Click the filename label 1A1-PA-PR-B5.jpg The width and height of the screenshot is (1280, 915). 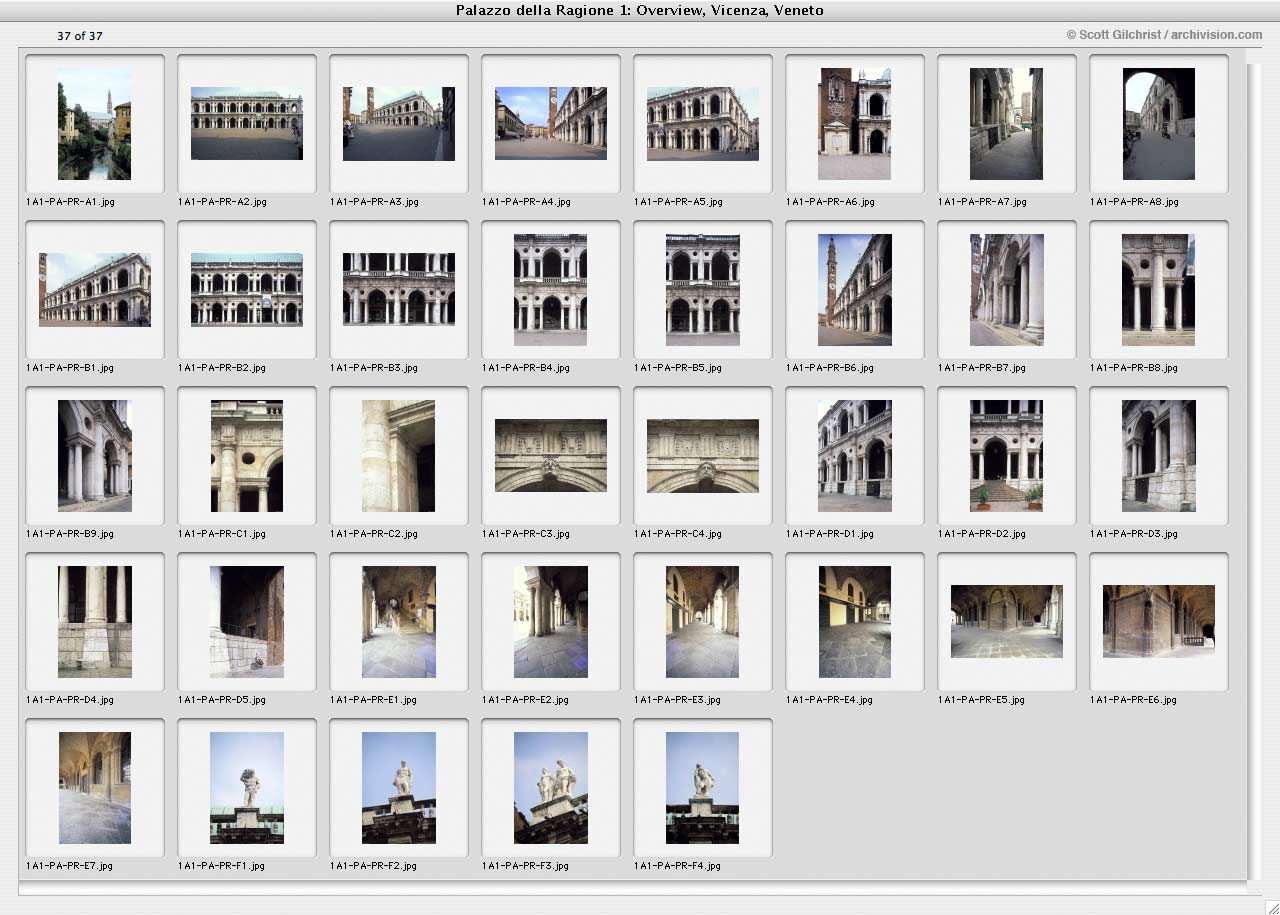tap(678, 368)
